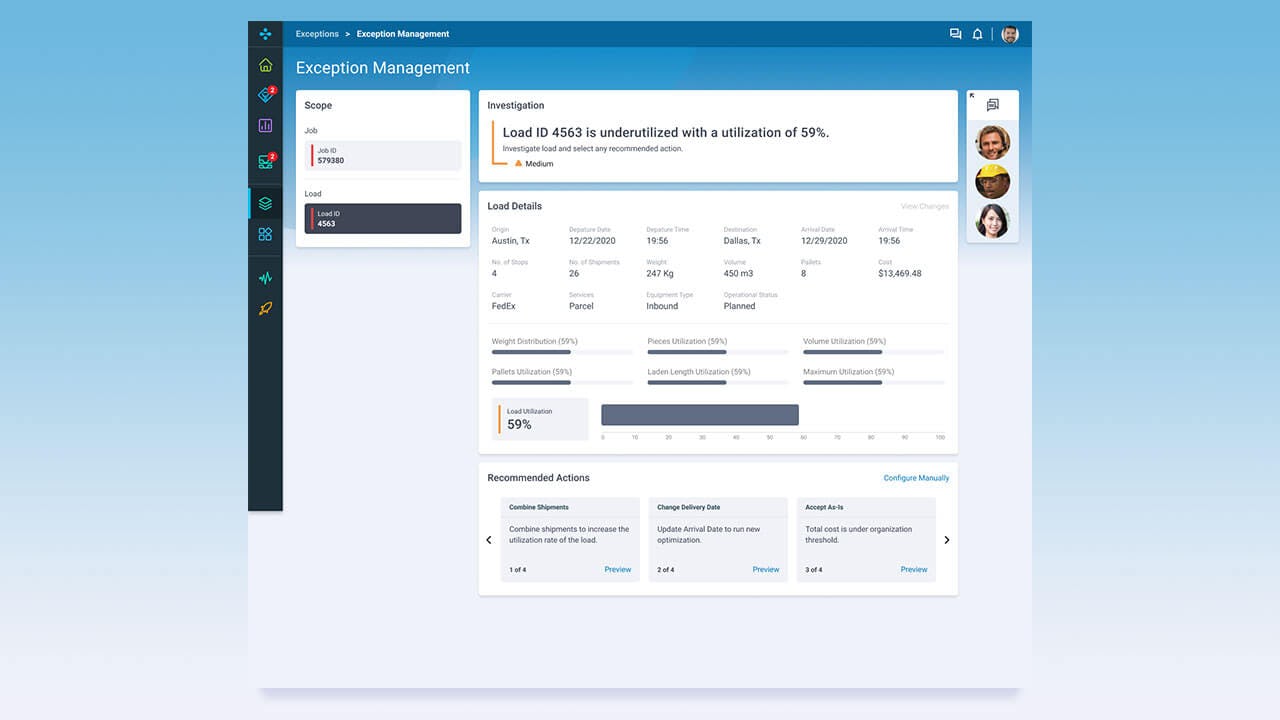This screenshot has width=1280, height=720.
Task: Switch to the Exception Management breadcrumb tab
Action: tap(403, 33)
